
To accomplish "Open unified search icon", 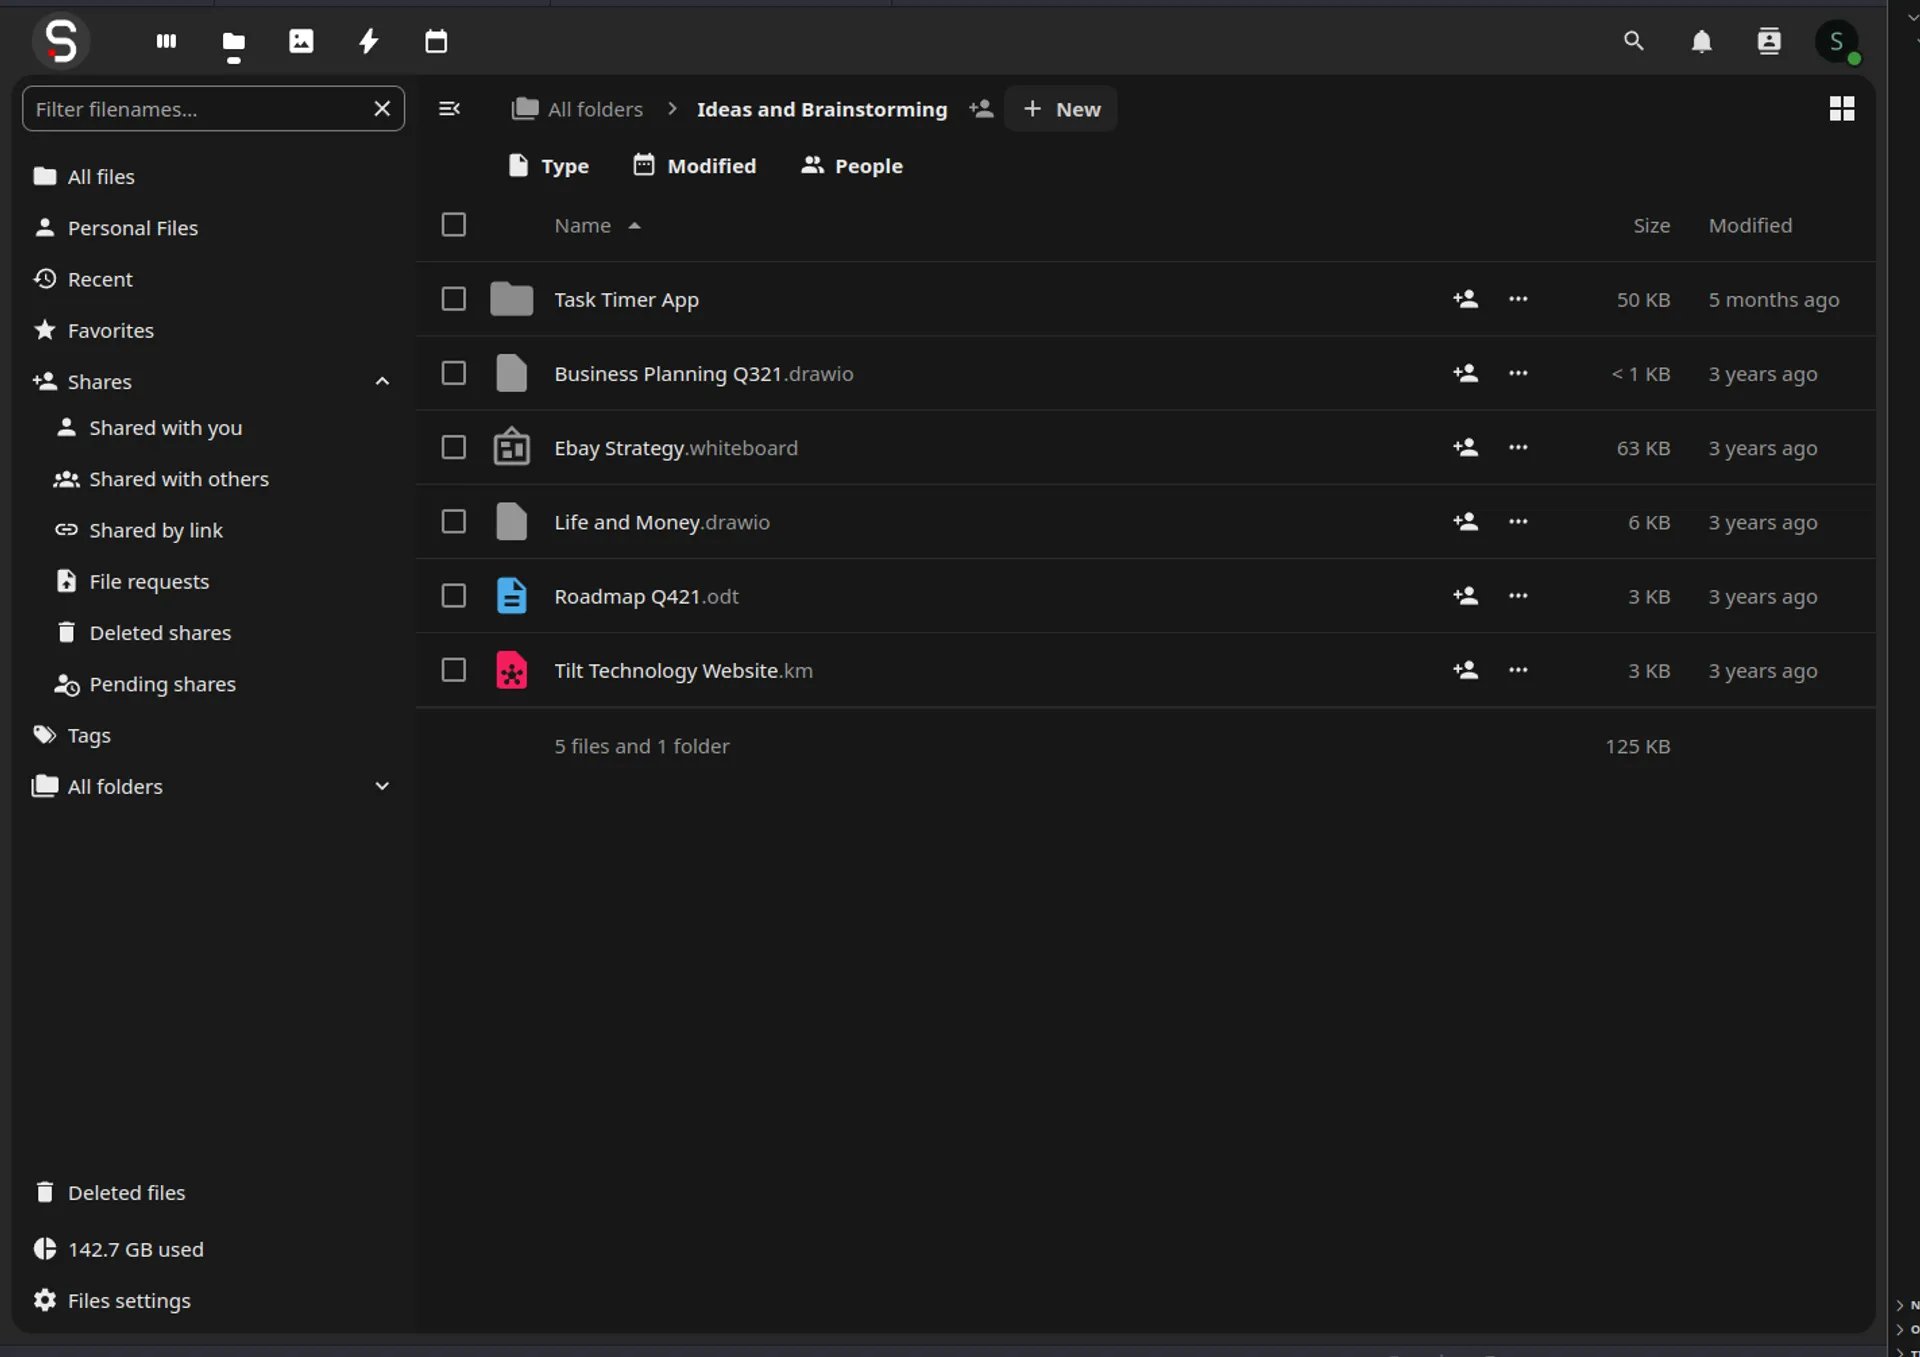I will pyautogui.click(x=1634, y=41).
